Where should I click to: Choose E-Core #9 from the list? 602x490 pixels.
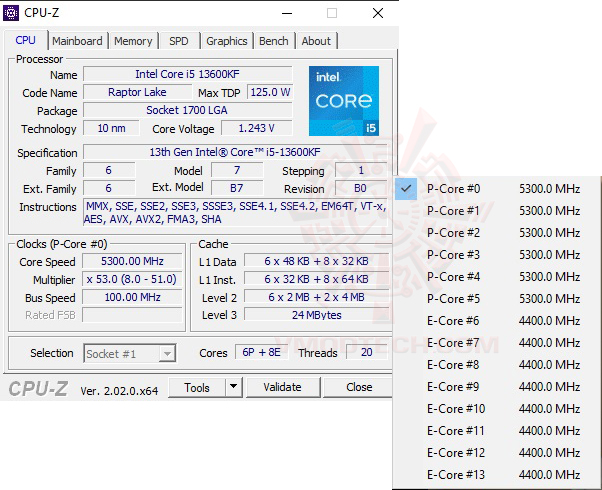click(498, 387)
